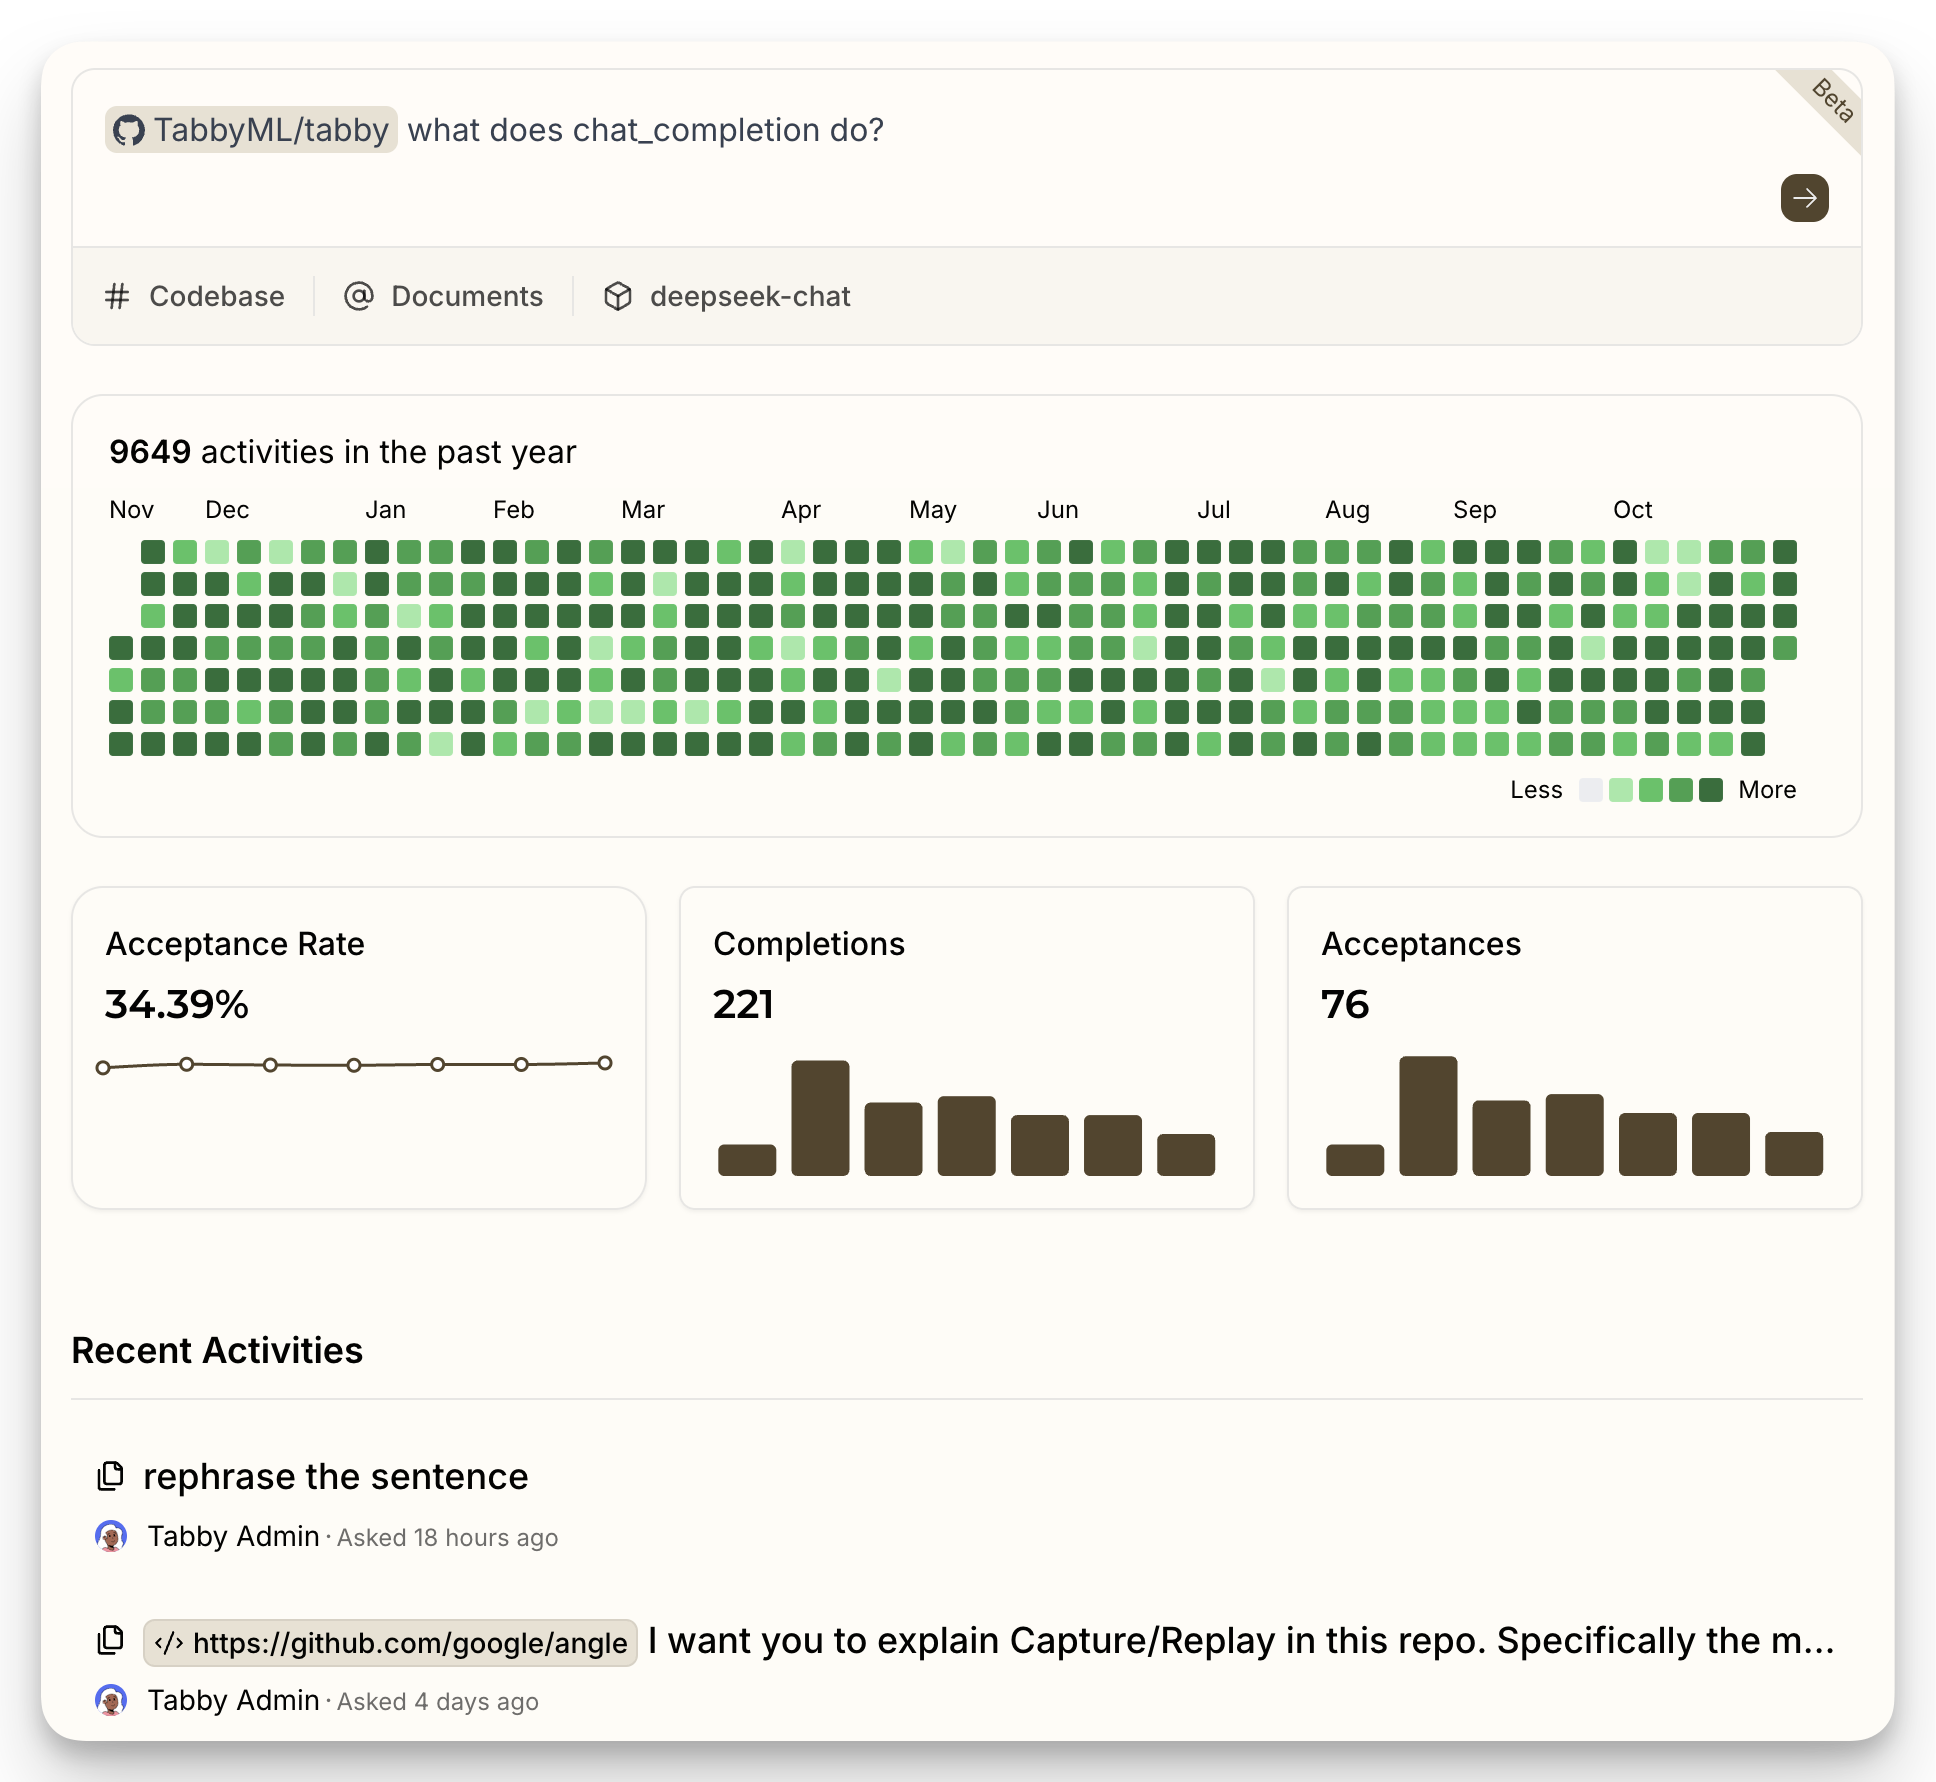The height and width of the screenshot is (1782, 1936).
Task: Click the code icon in the github.com/google/angle tag
Action: coord(169,1643)
